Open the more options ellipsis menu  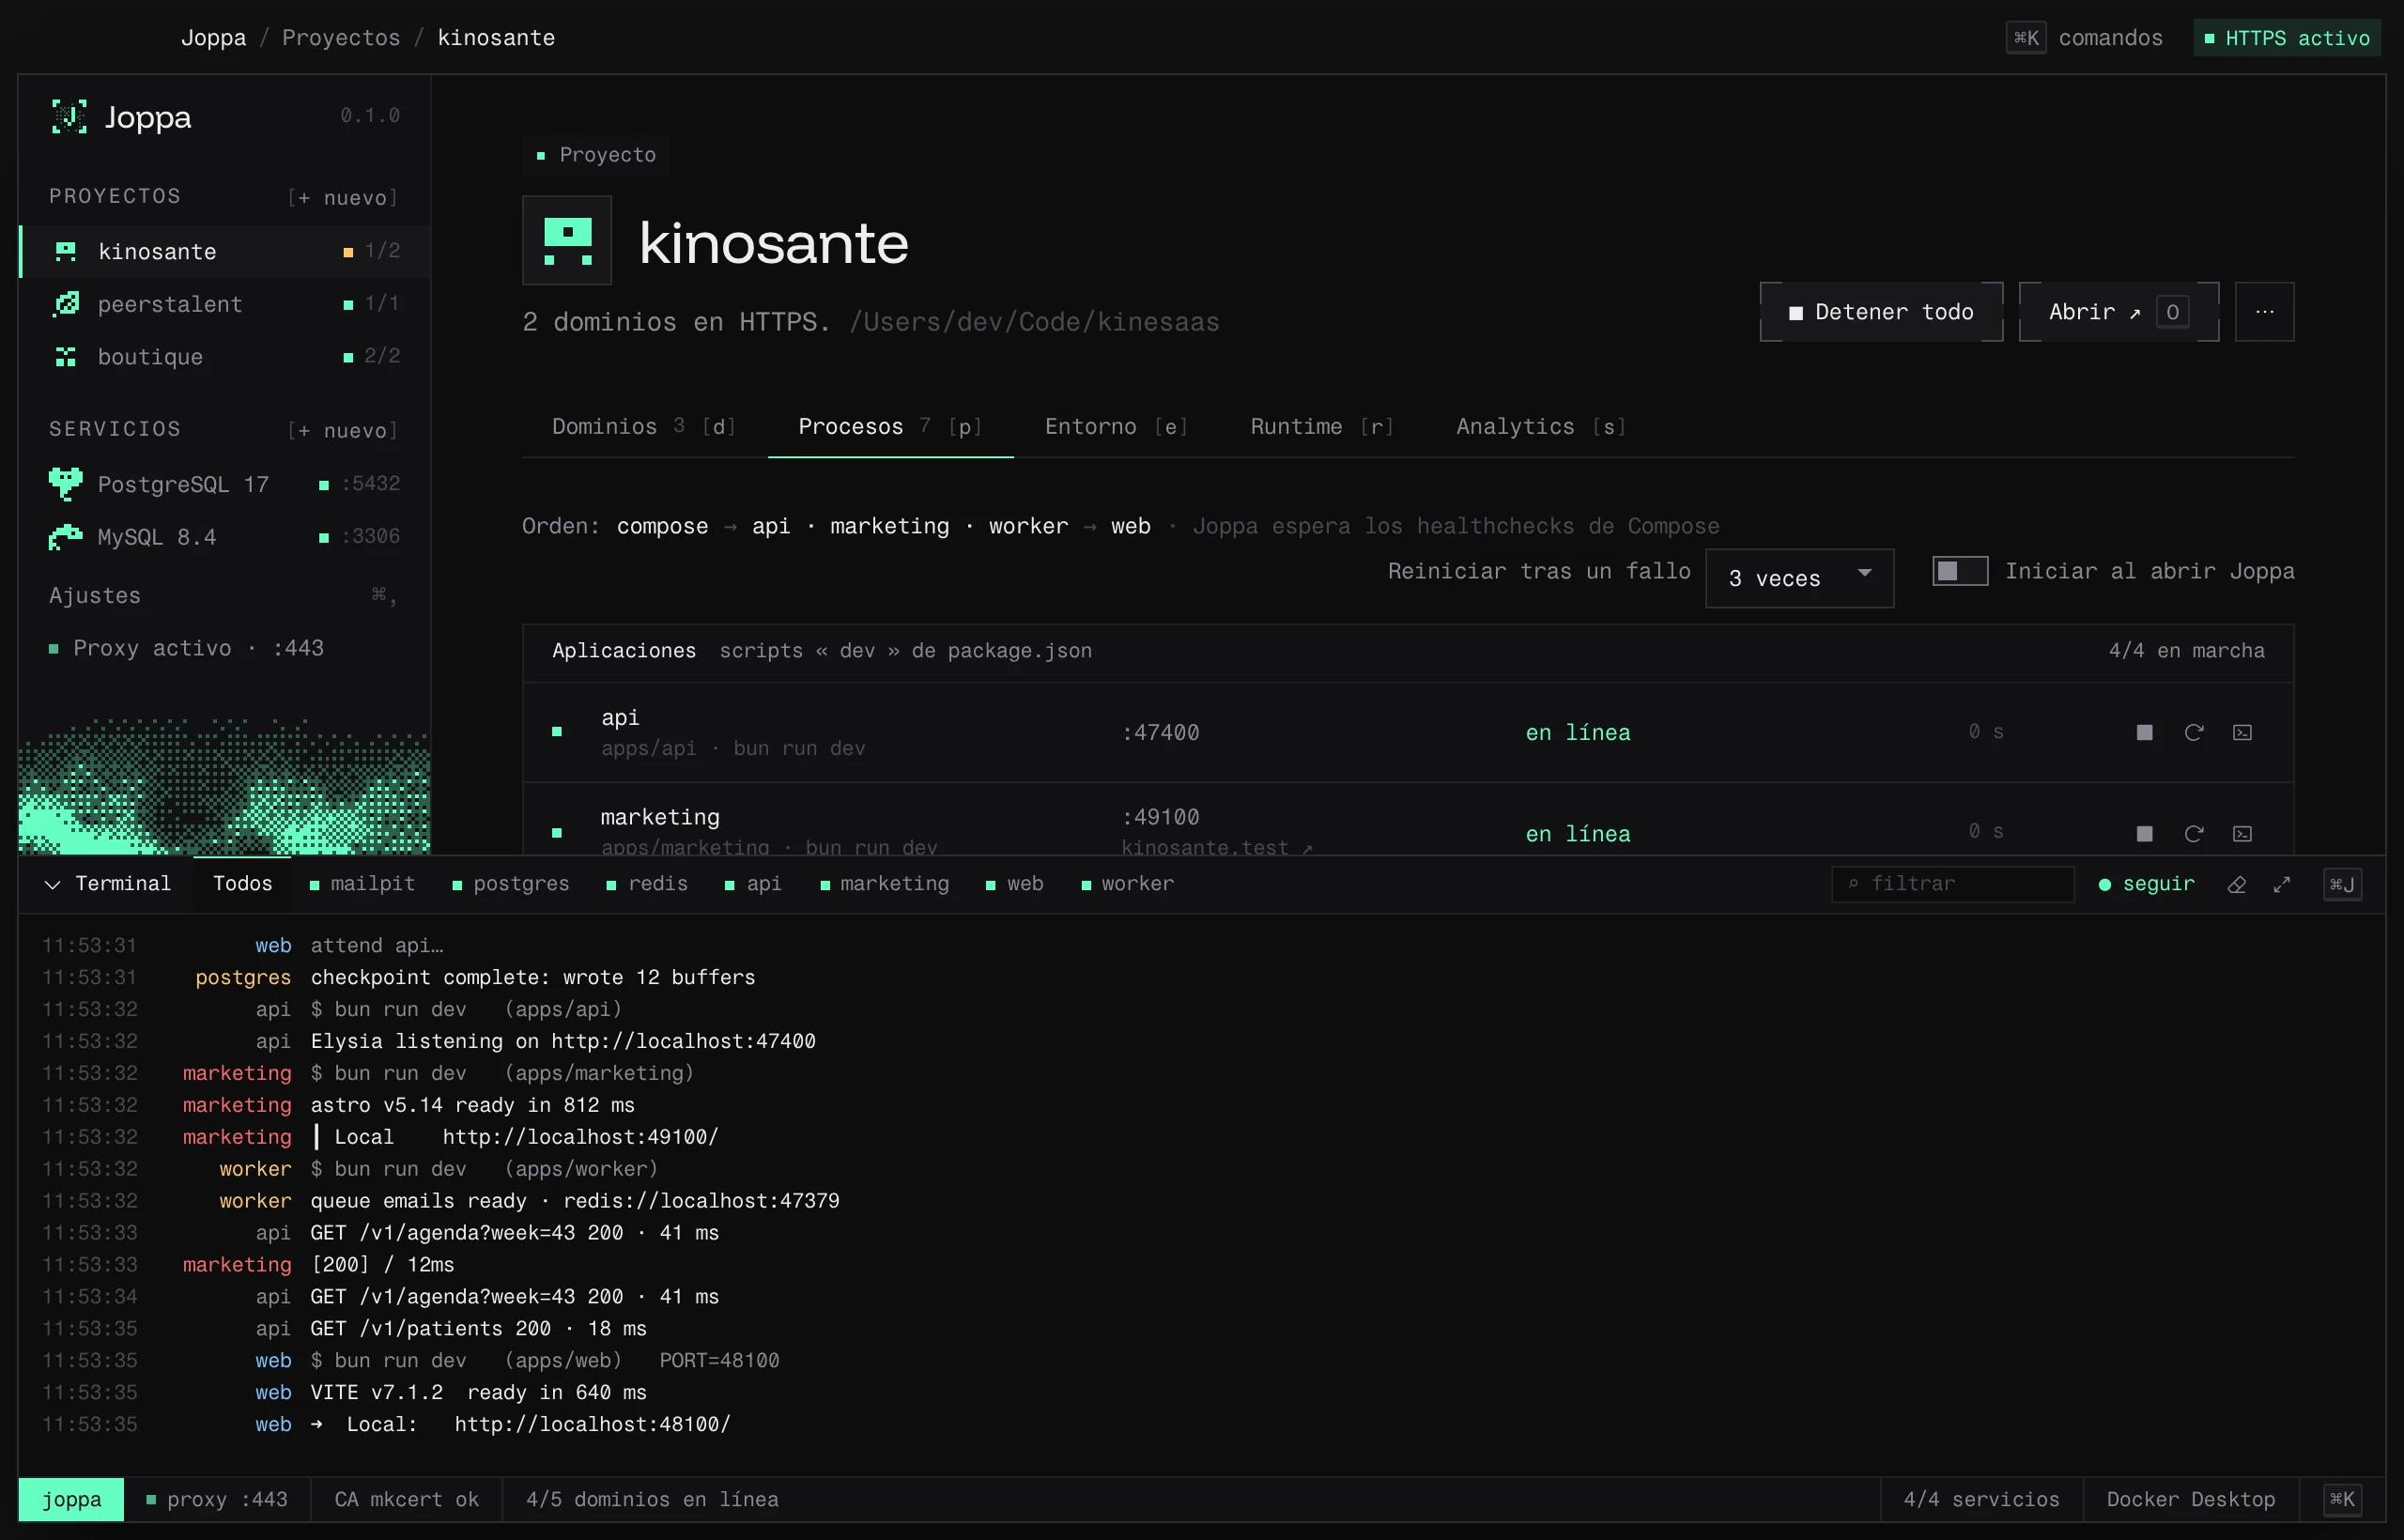tap(2264, 312)
